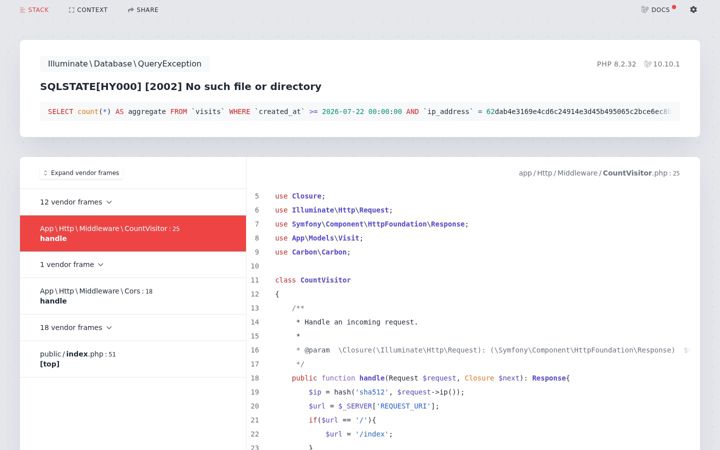Click the SQLSTATE error message heading
Viewport: 720px width, 450px height.
pos(180,86)
